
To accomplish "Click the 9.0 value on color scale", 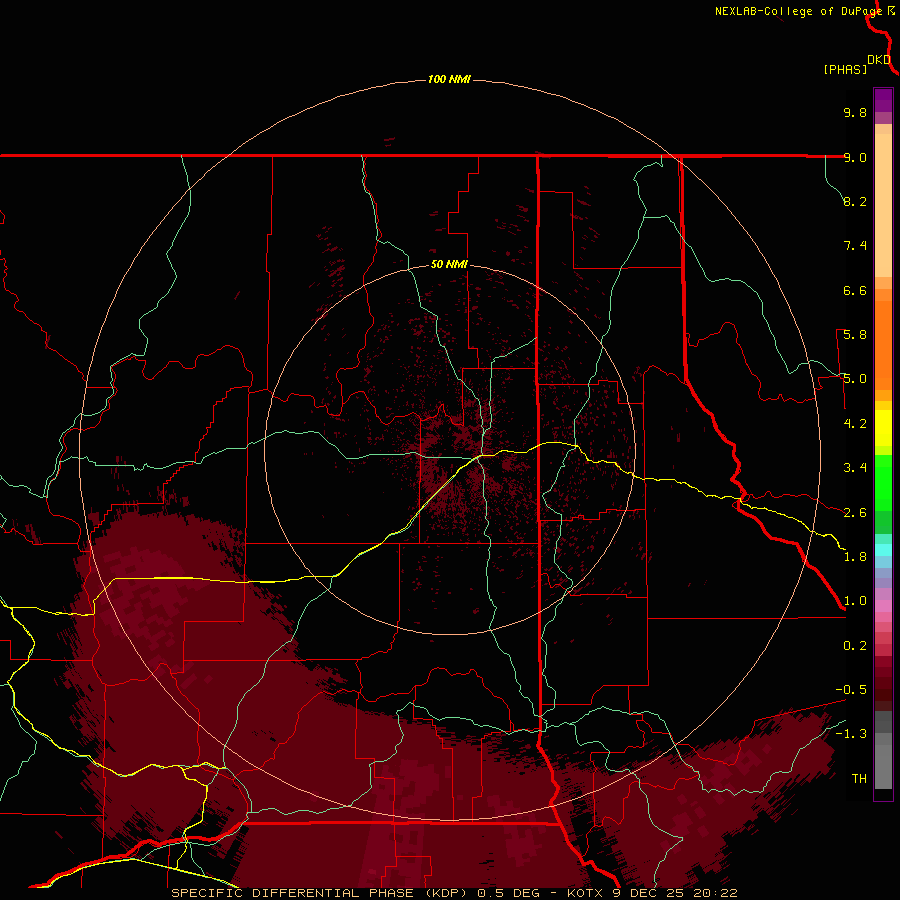I will (x=855, y=157).
